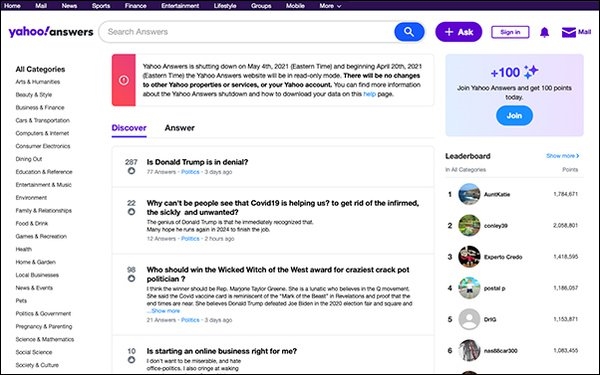Viewport: 600px width, 375px height.
Task: Open notifications bell icon
Action: click(x=545, y=33)
